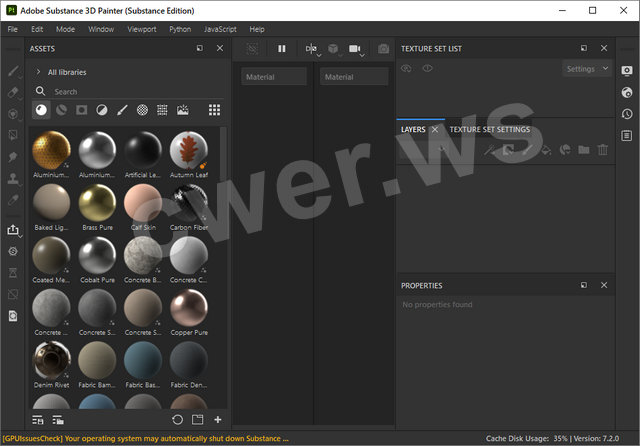Toggle the pause rendering button in viewport
640x446 pixels.
click(x=282, y=48)
